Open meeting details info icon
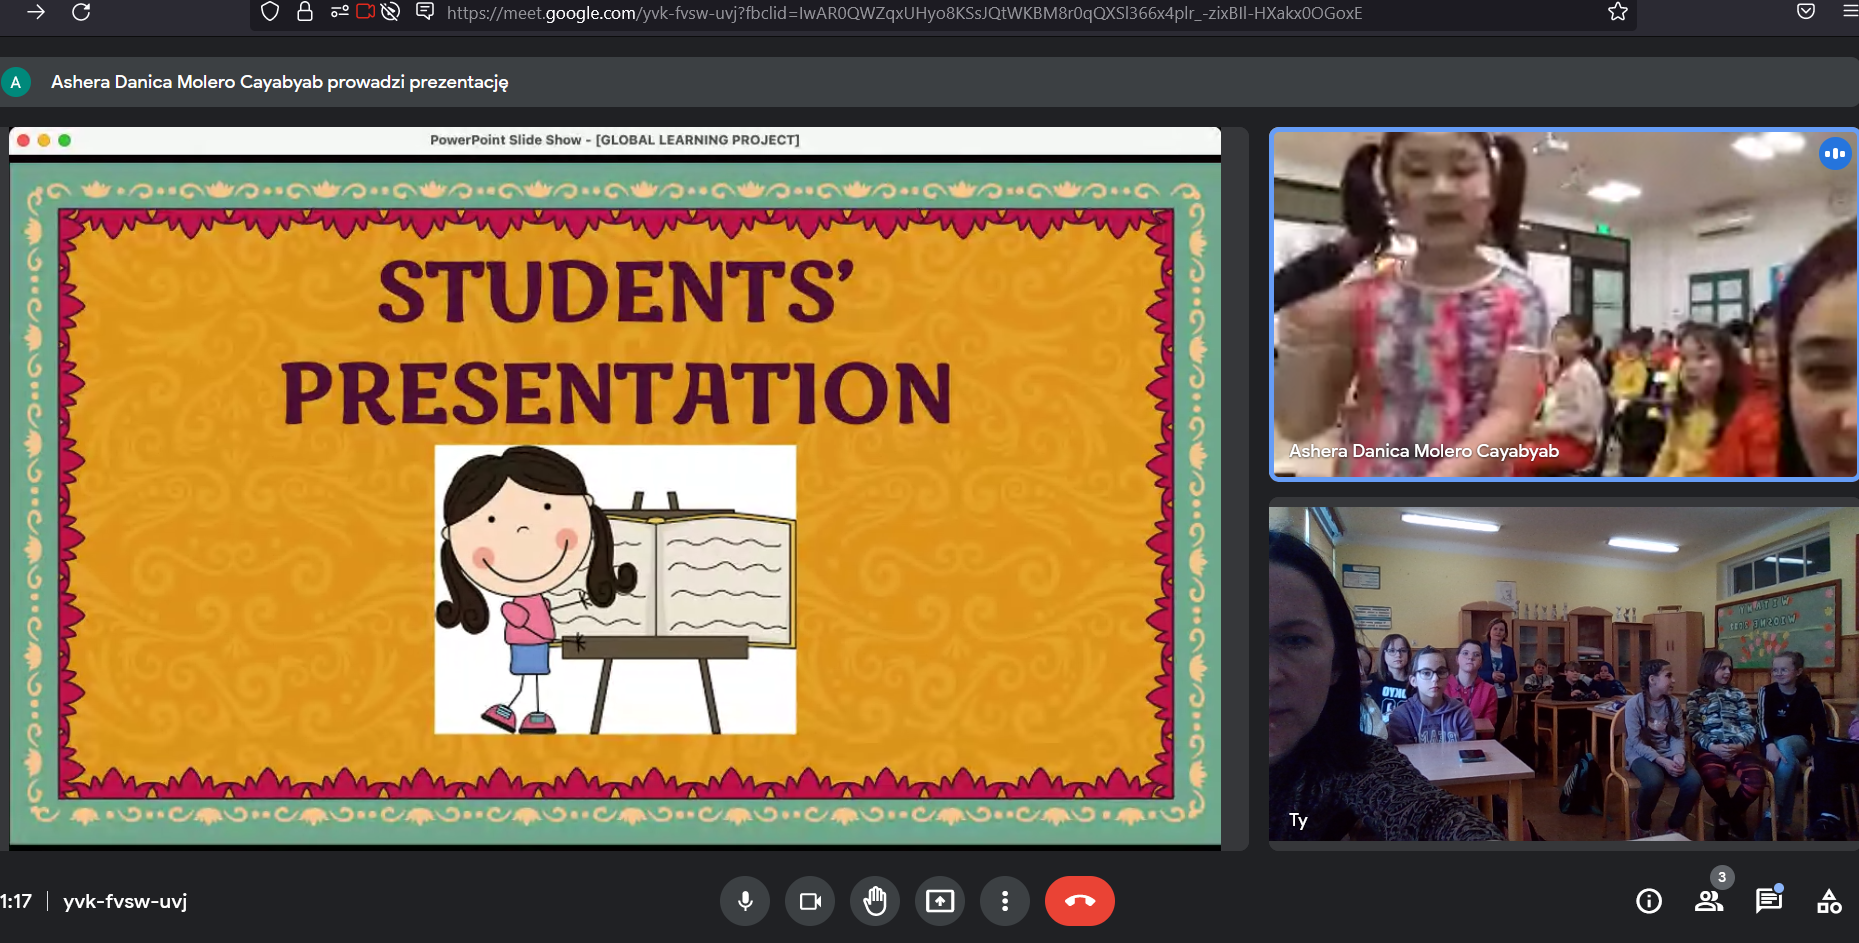The height and width of the screenshot is (943, 1859). coord(1649,901)
